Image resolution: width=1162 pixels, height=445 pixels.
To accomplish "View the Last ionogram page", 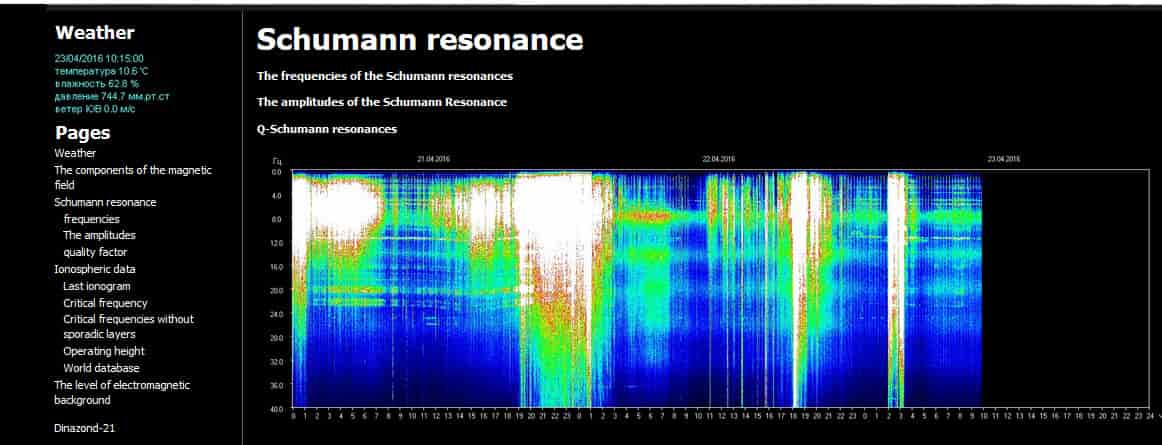I will click(x=96, y=286).
